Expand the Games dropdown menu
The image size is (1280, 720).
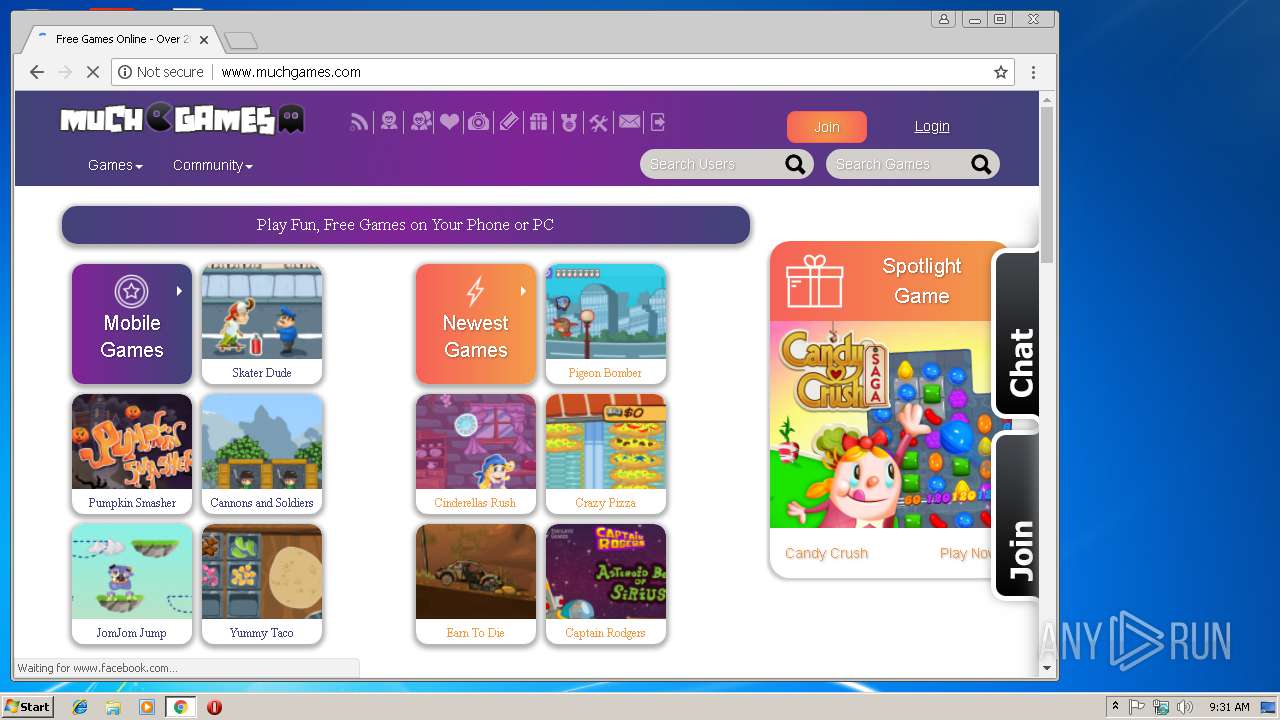[115, 165]
